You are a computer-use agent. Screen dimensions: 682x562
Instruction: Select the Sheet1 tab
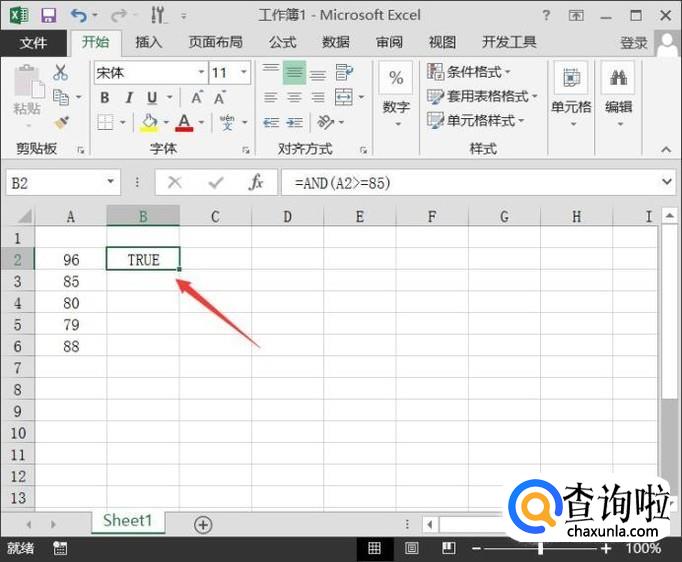coord(128,521)
